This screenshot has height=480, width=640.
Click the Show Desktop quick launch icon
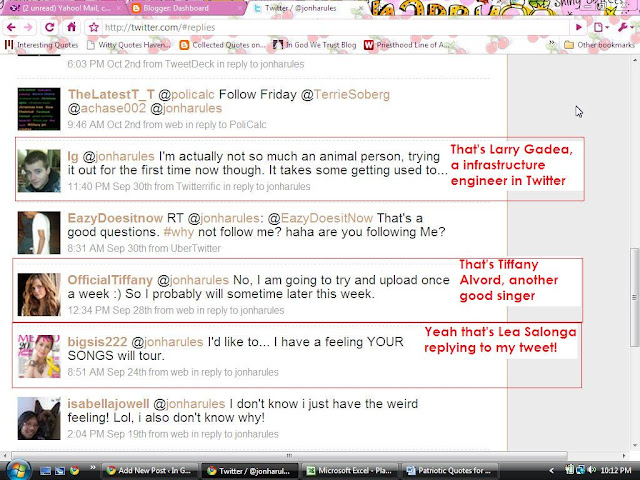45,471
